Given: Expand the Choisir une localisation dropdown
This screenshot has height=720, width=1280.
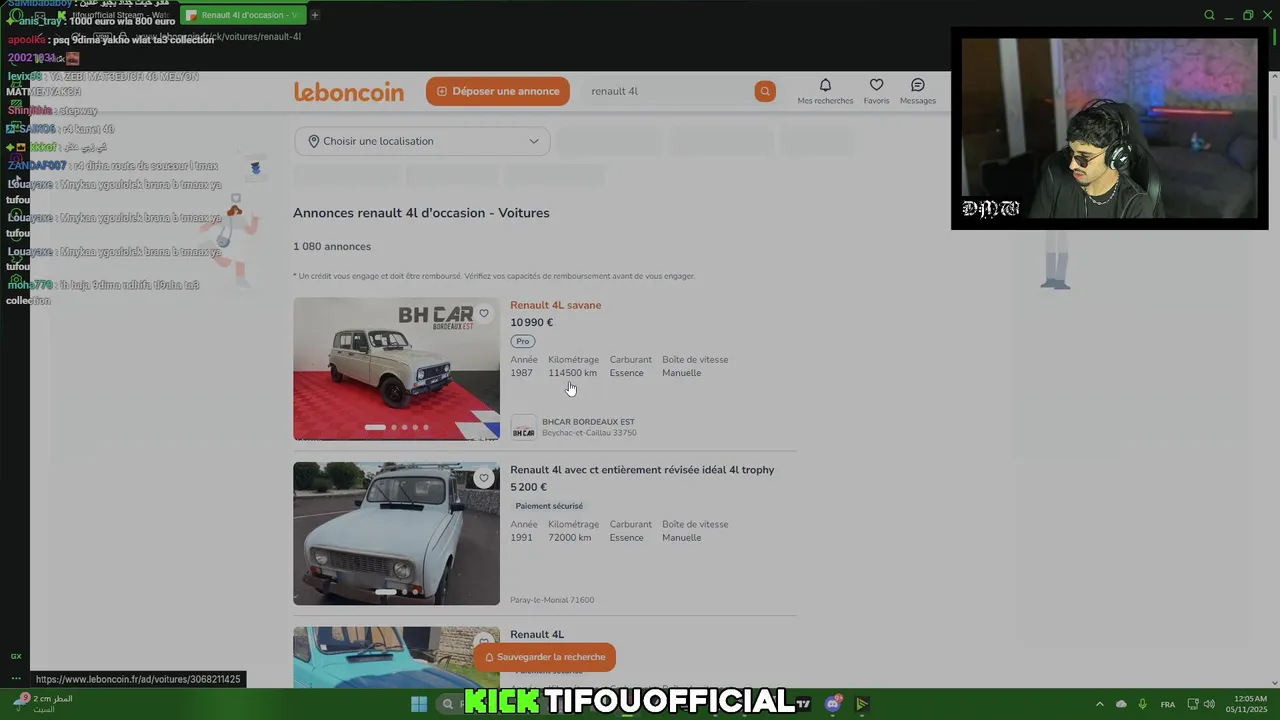Looking at the screenshot, I should tap(422, 141).
